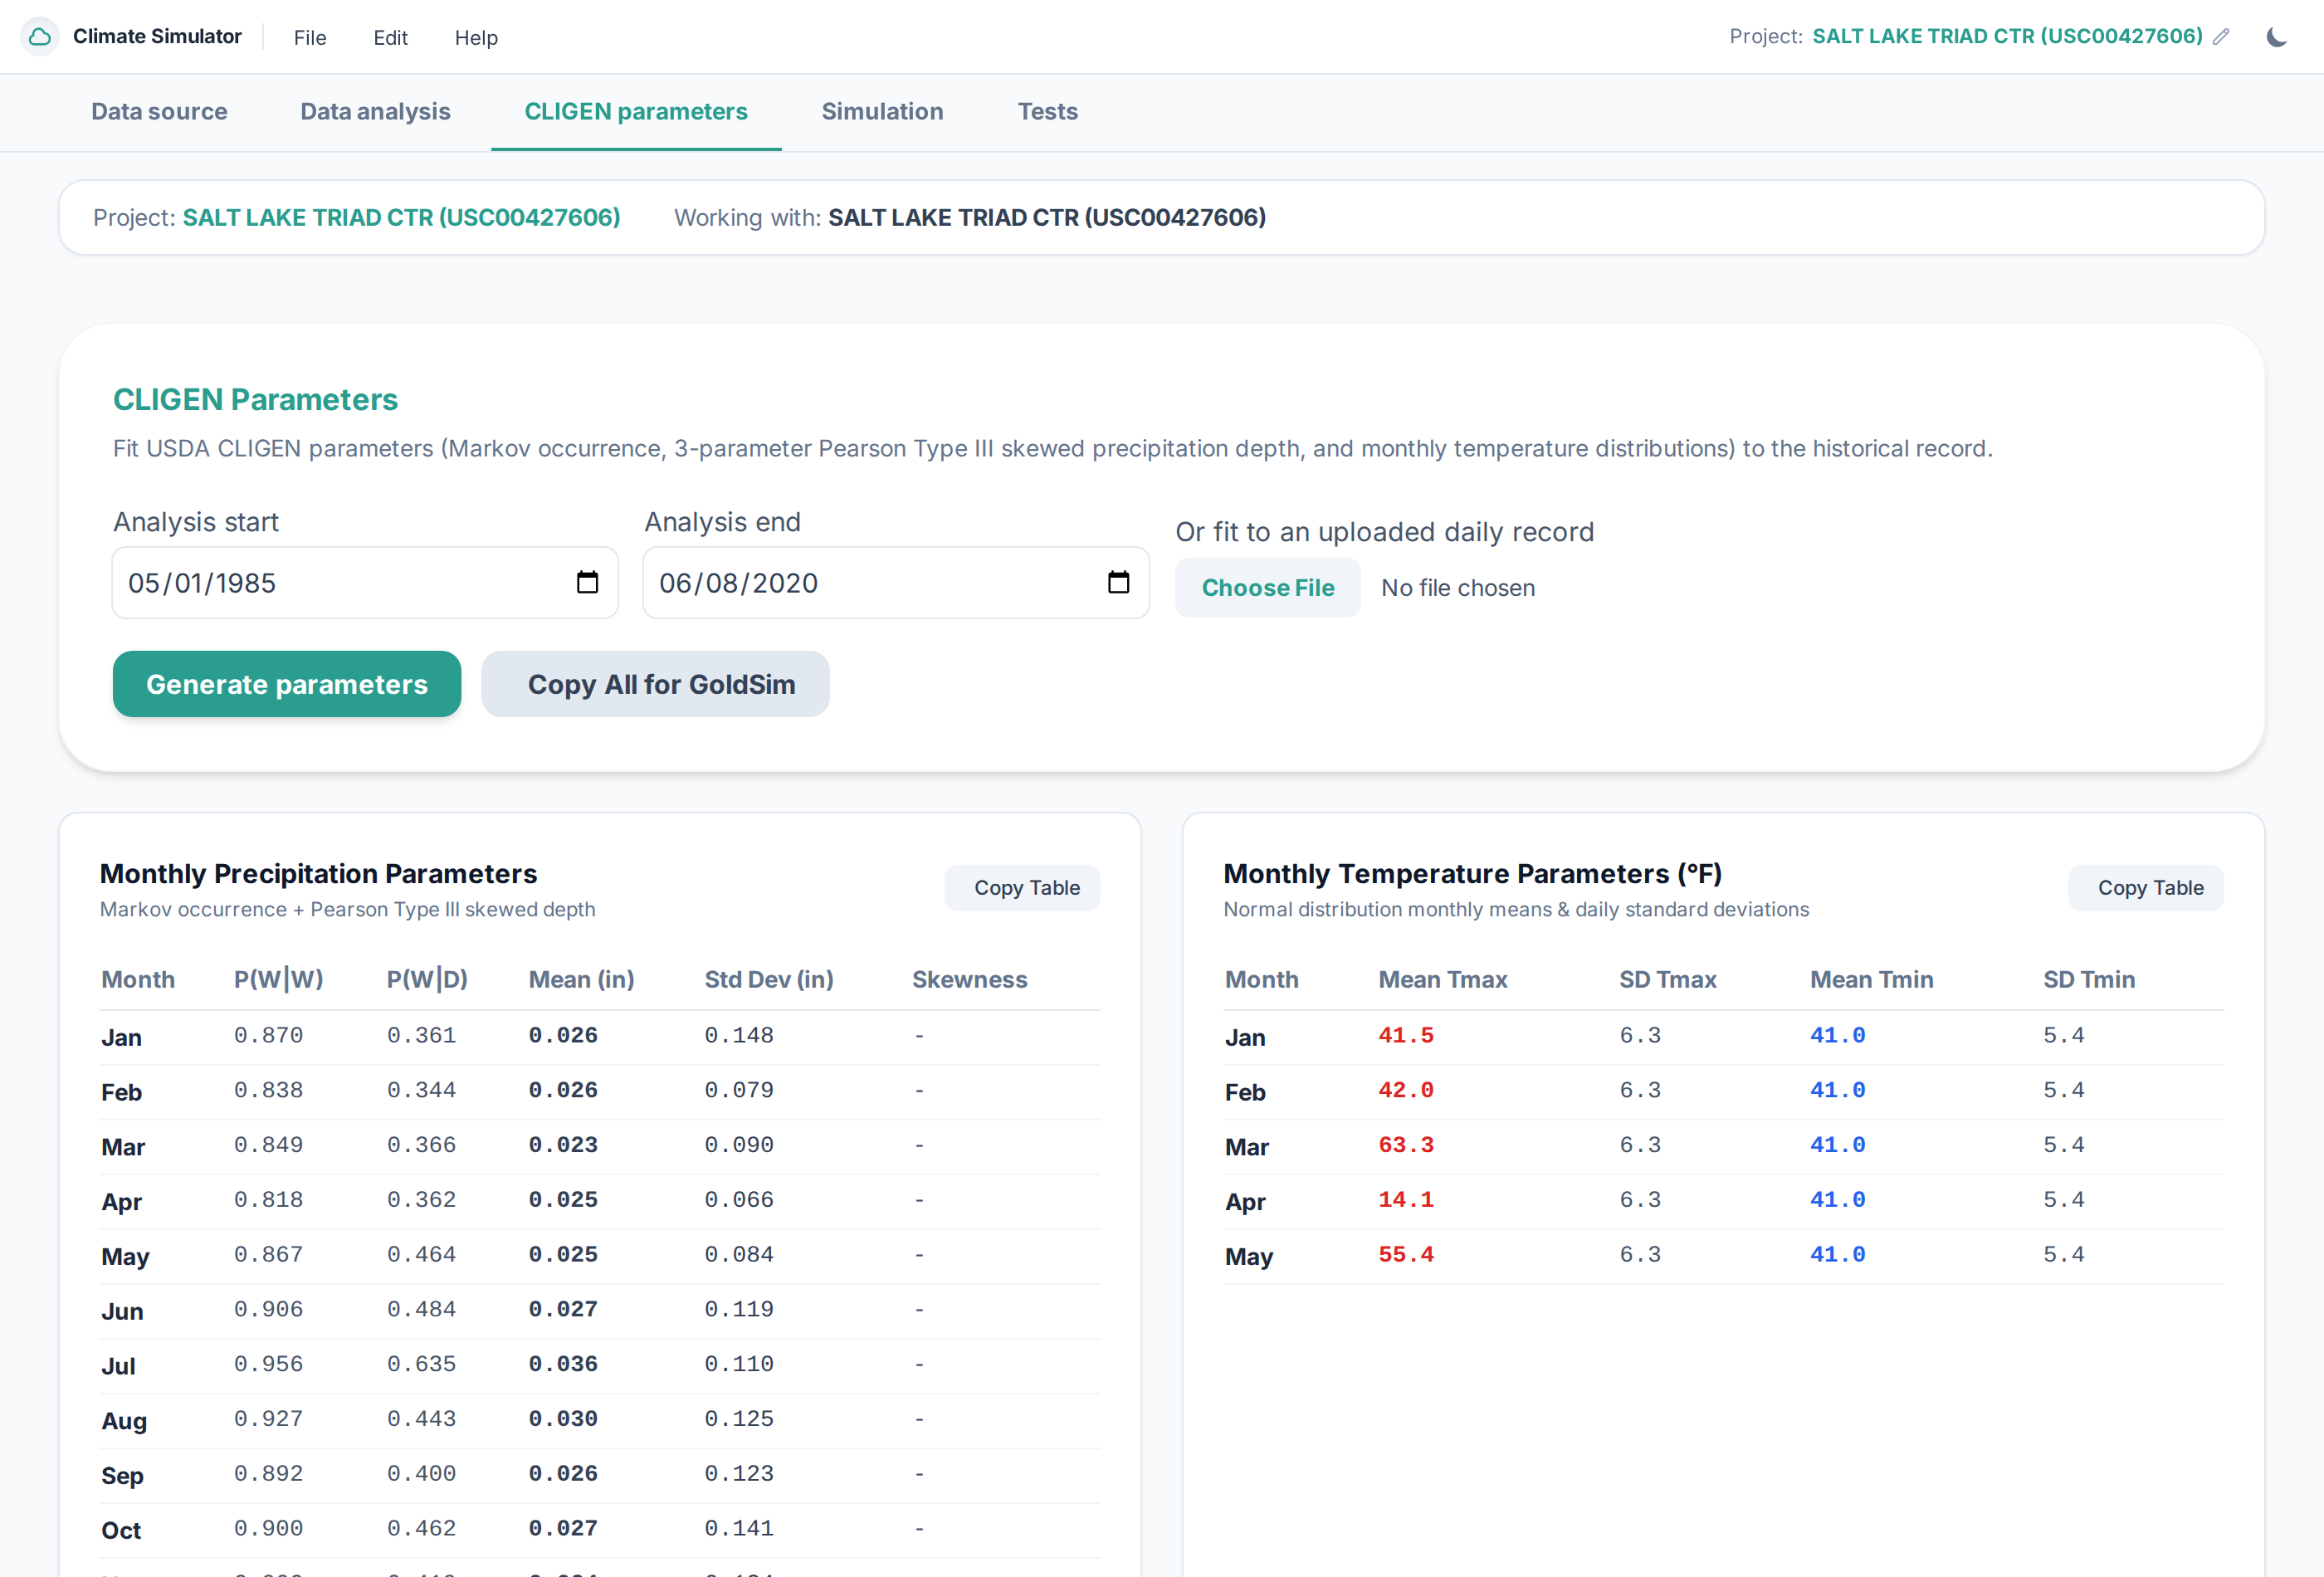The width and height of the screenshot is (2324, 1577).
Task: Select the CLIGEN parameters tab
Action: coord(636,111)
